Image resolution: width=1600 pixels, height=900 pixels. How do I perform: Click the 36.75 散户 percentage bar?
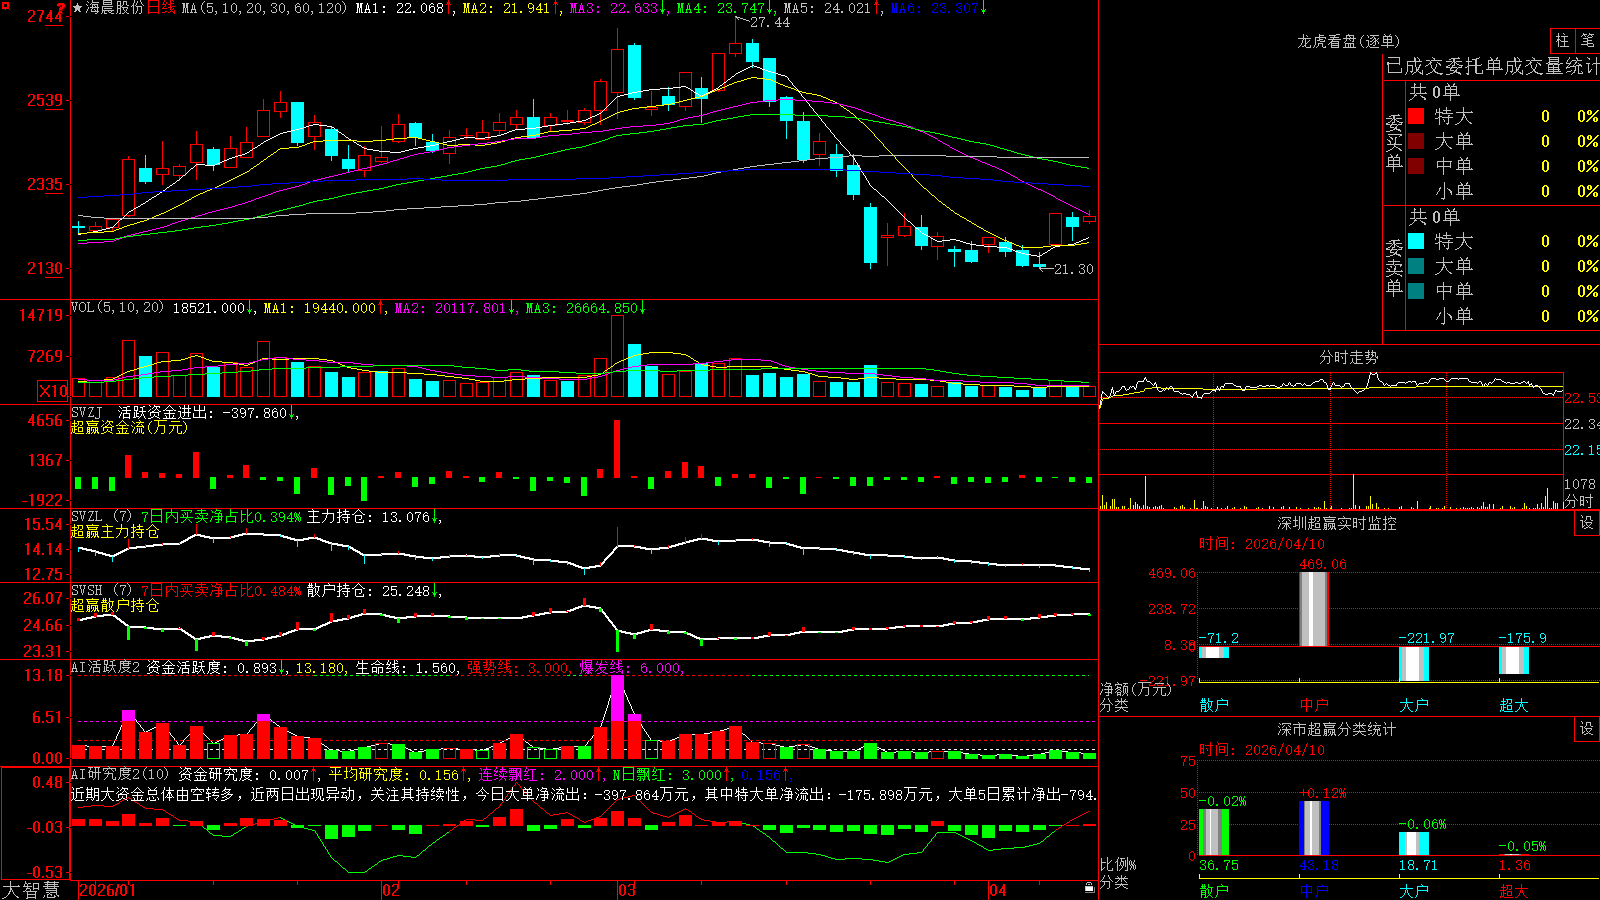(x=1213, y=832)
